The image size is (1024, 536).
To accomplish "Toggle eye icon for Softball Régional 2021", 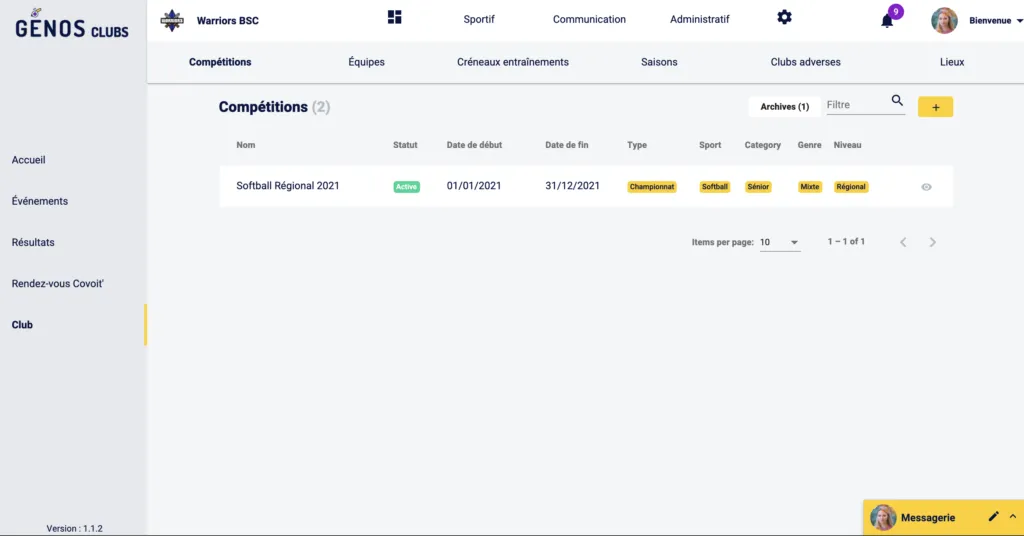I will pos(926,187).
